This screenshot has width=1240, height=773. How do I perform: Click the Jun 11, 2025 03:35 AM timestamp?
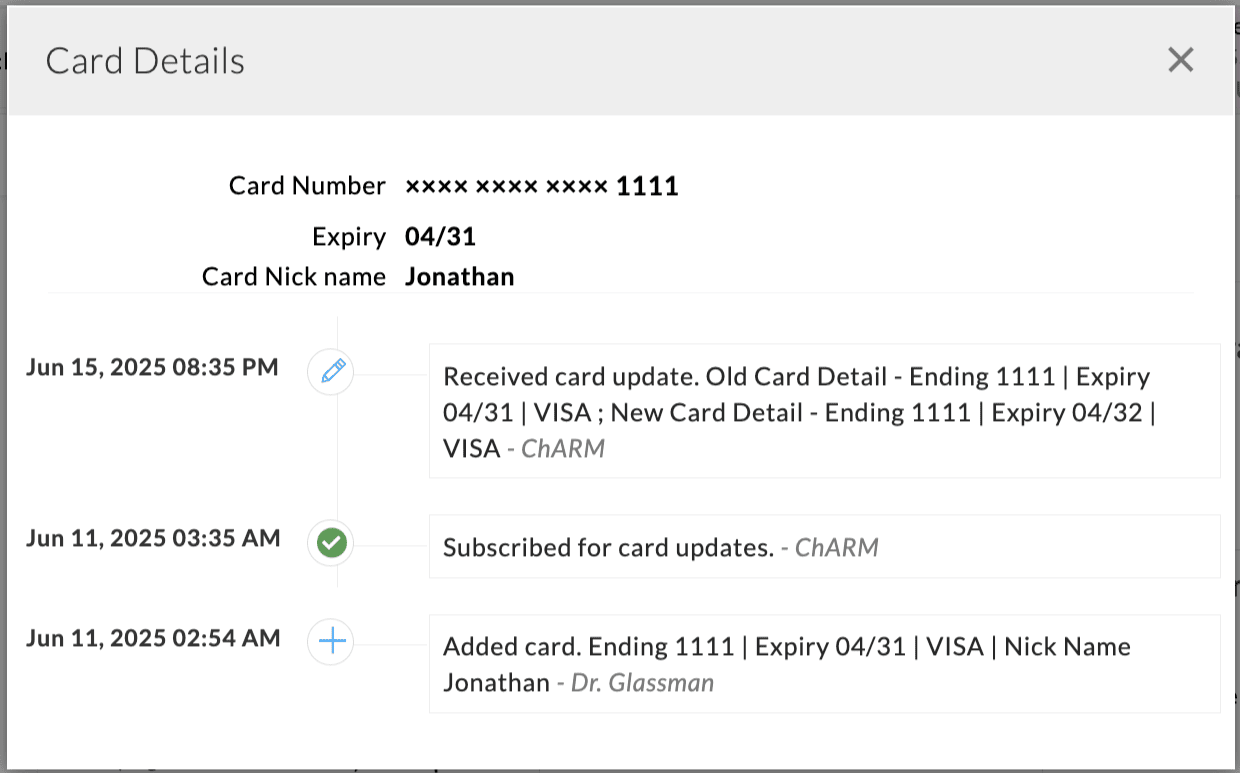pyautogui.click(x=152, y=538)
